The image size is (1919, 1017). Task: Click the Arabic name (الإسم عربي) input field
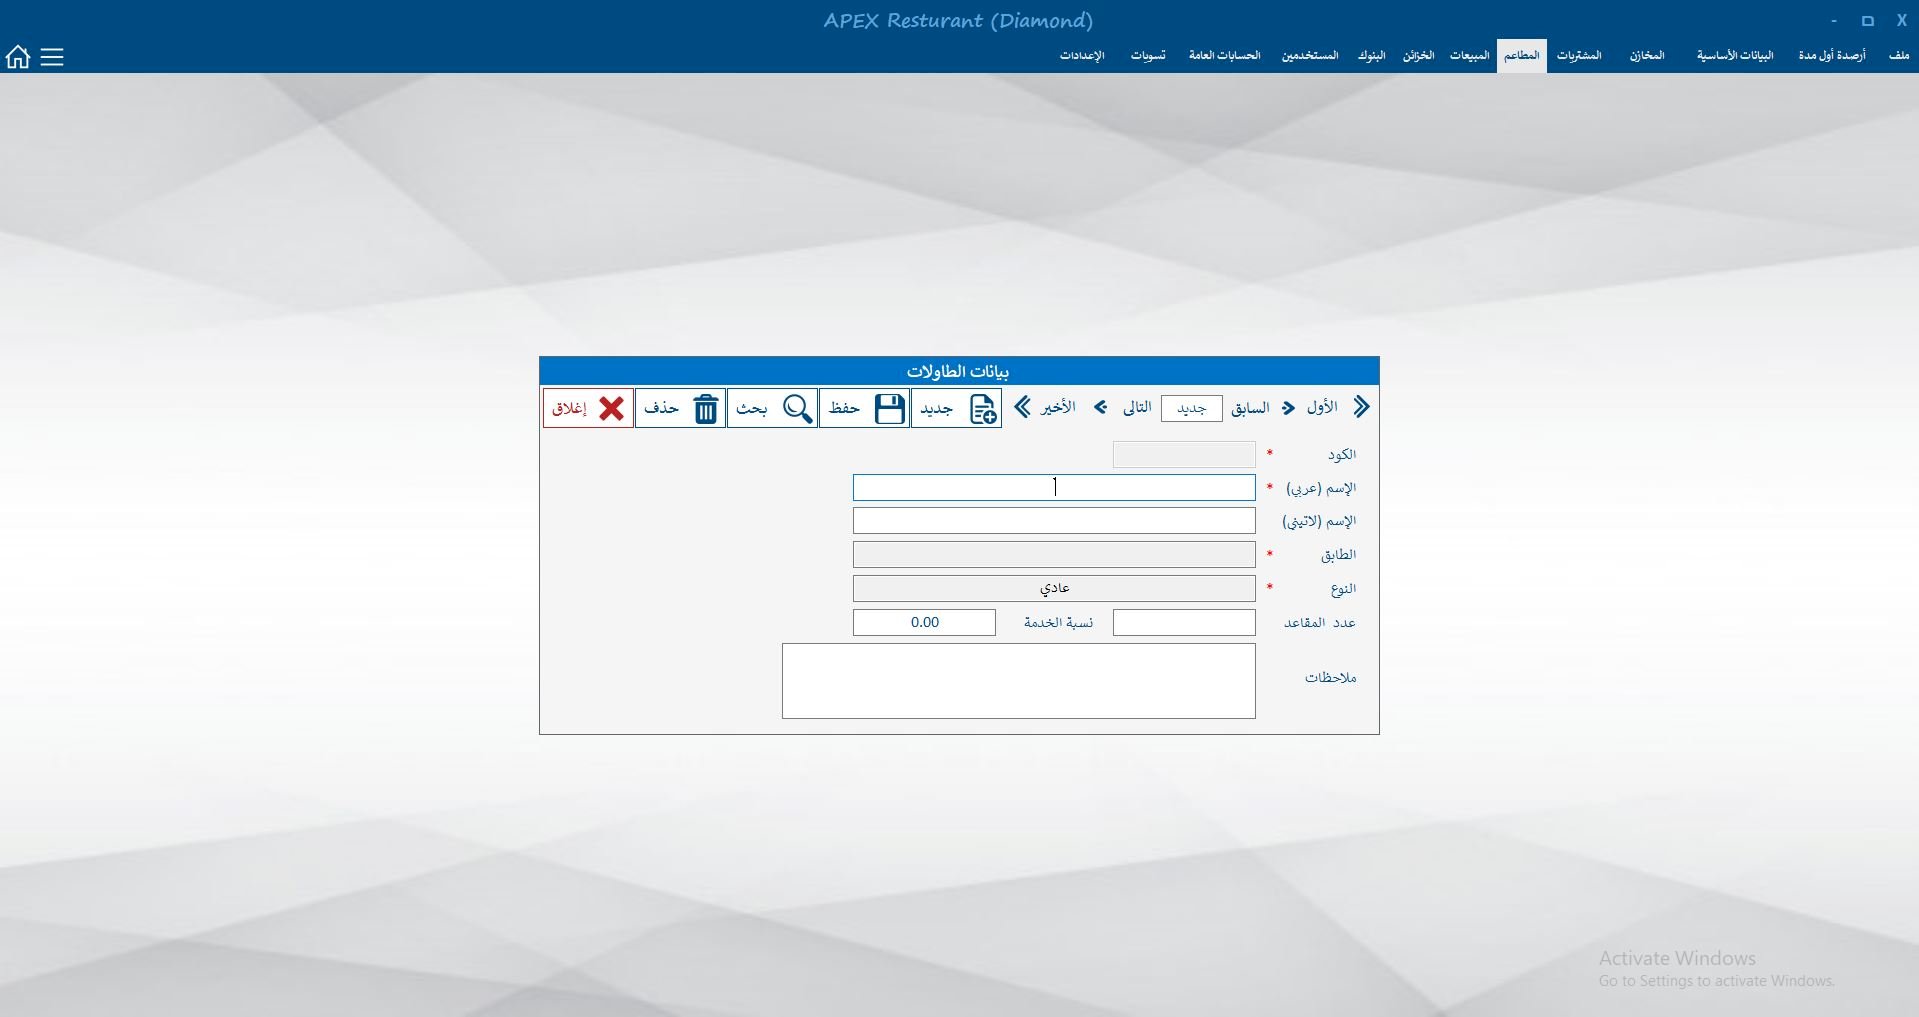coord(1054,488)
